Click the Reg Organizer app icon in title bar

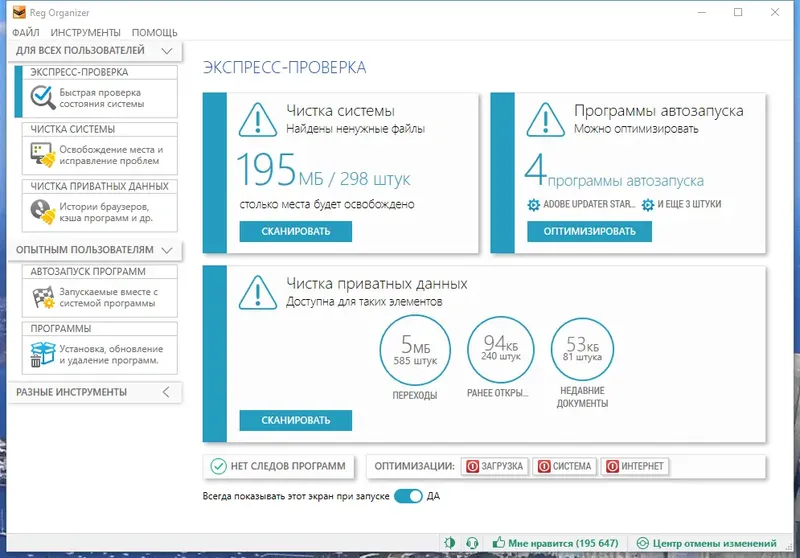point(19,12)
